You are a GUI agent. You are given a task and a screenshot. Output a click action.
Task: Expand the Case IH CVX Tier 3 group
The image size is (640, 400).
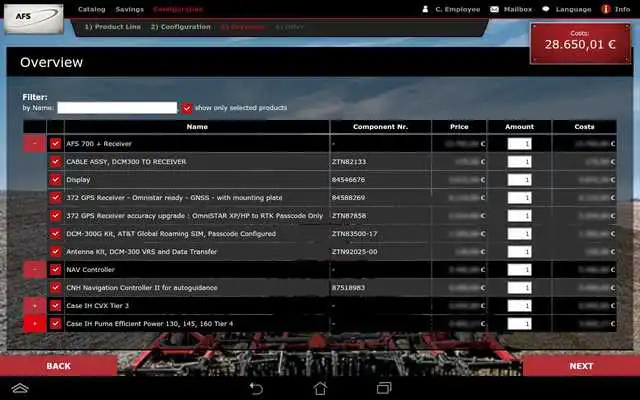point(35,306)
